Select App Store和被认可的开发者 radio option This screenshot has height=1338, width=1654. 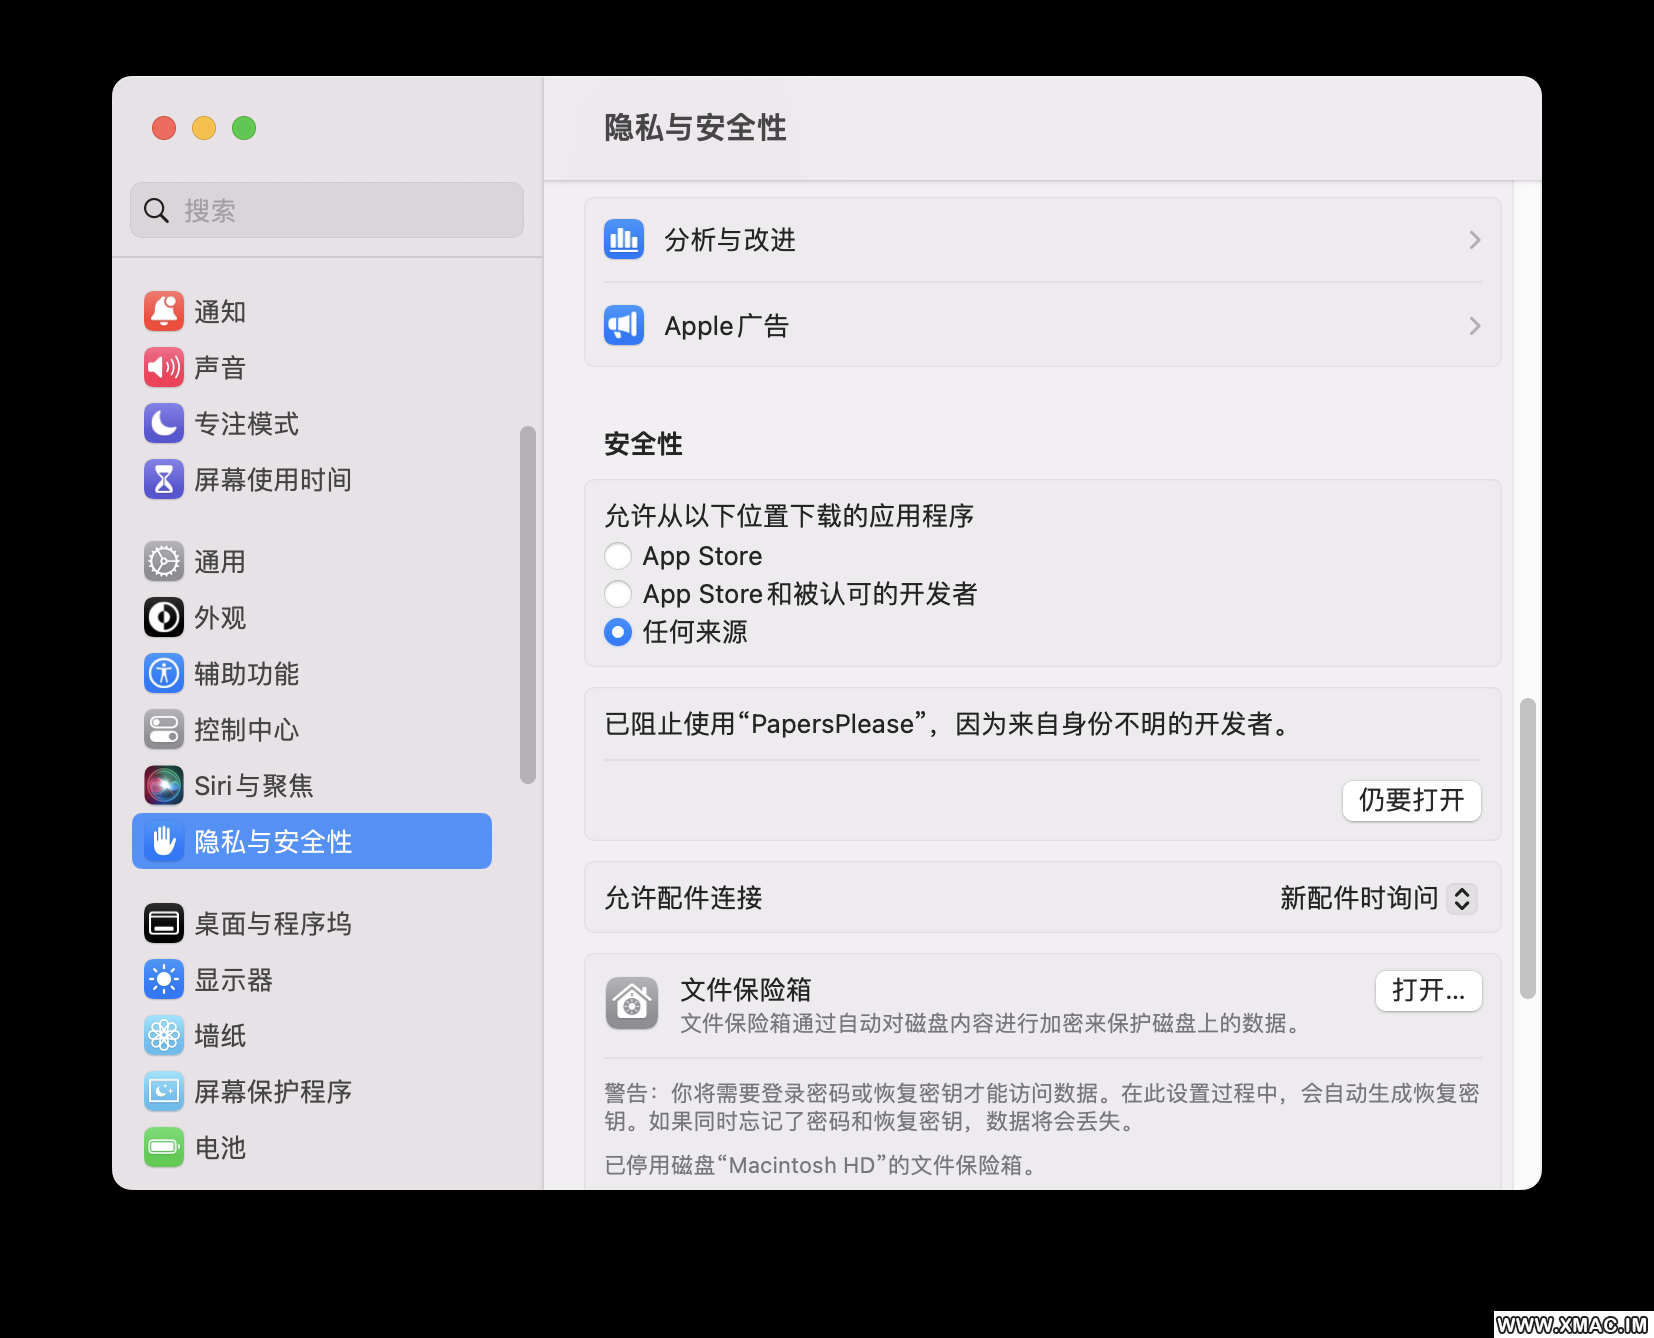click(x=618, y=593)
